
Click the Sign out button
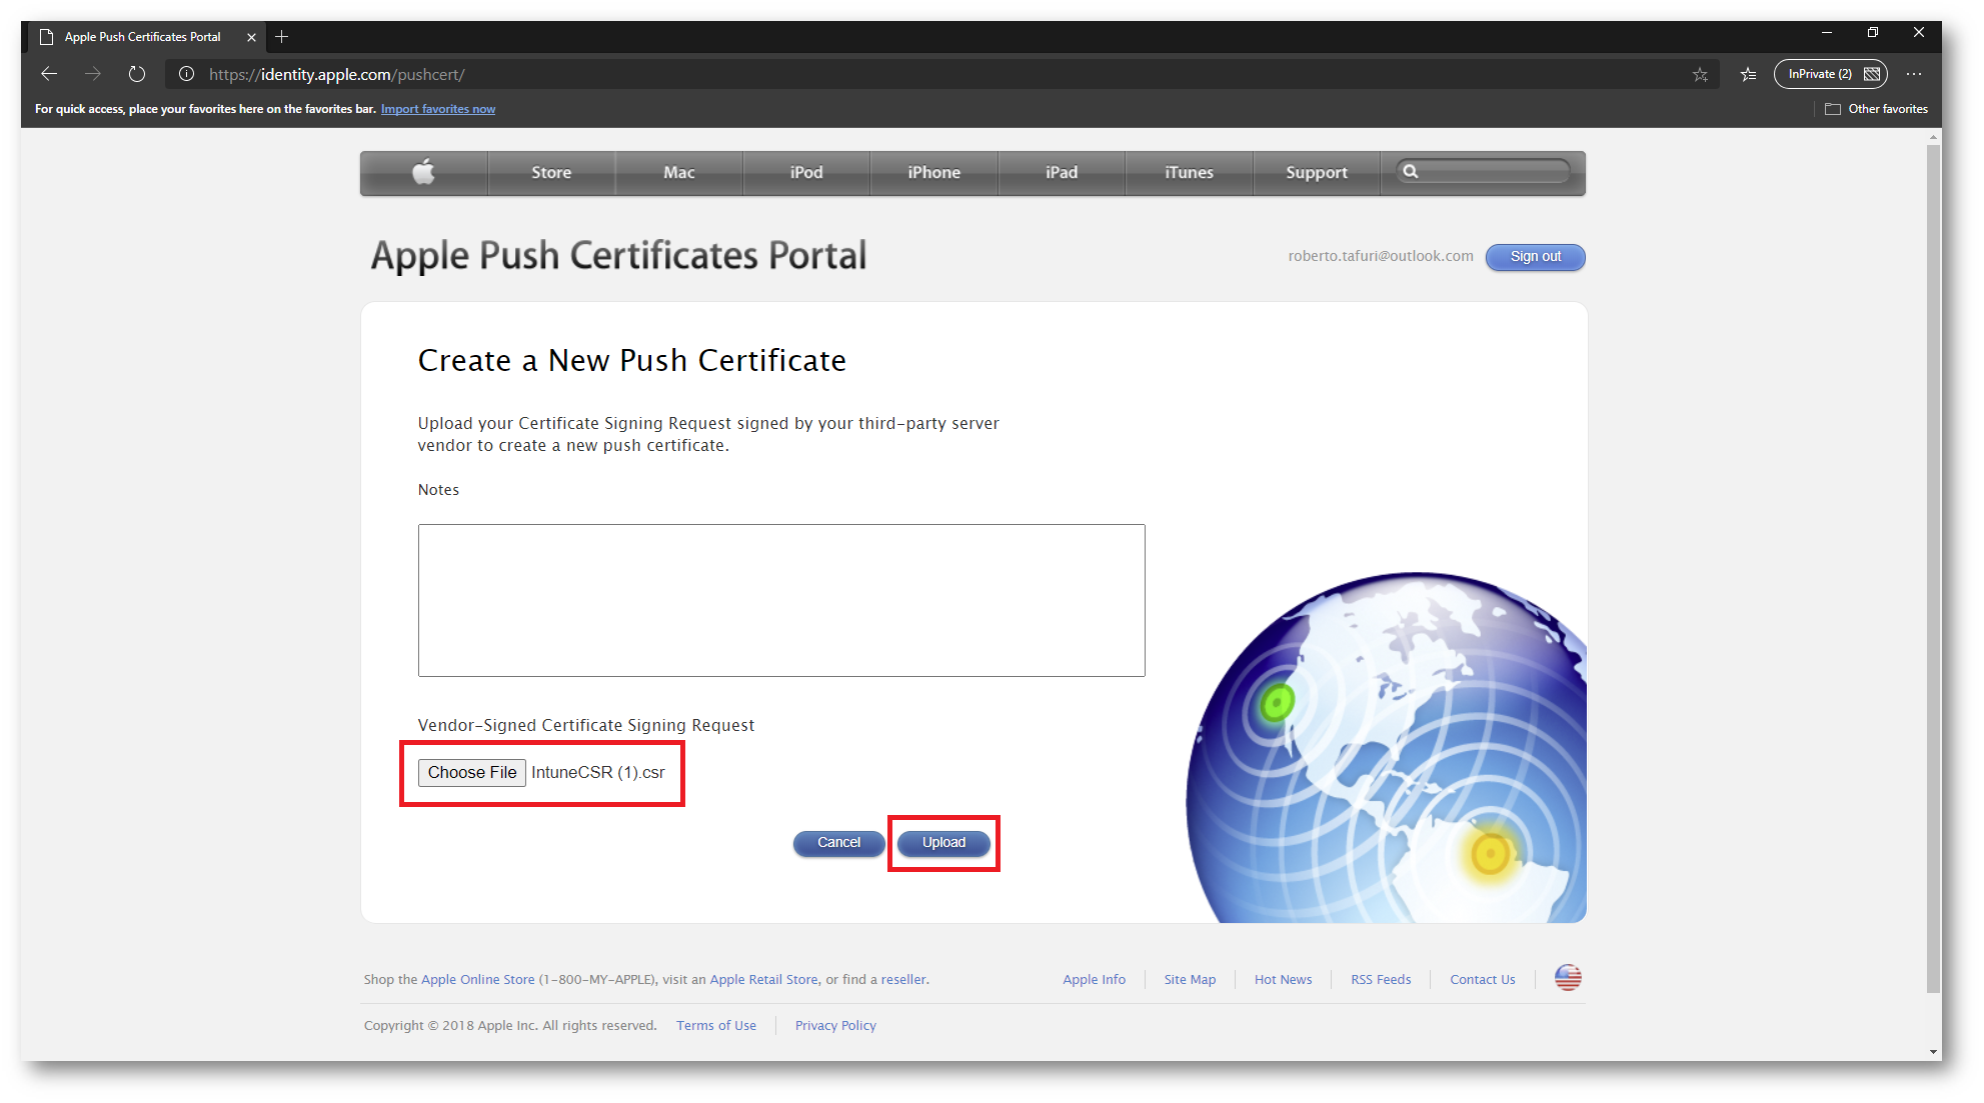point(1535,257)
